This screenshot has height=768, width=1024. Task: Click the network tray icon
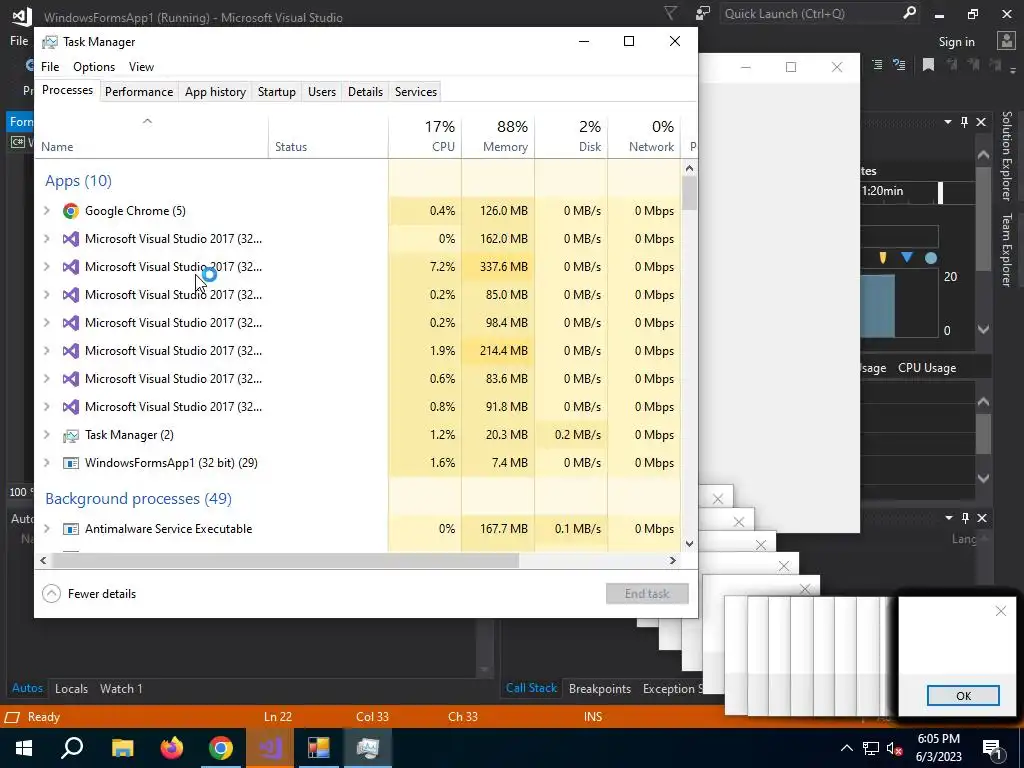coord(871,748)
